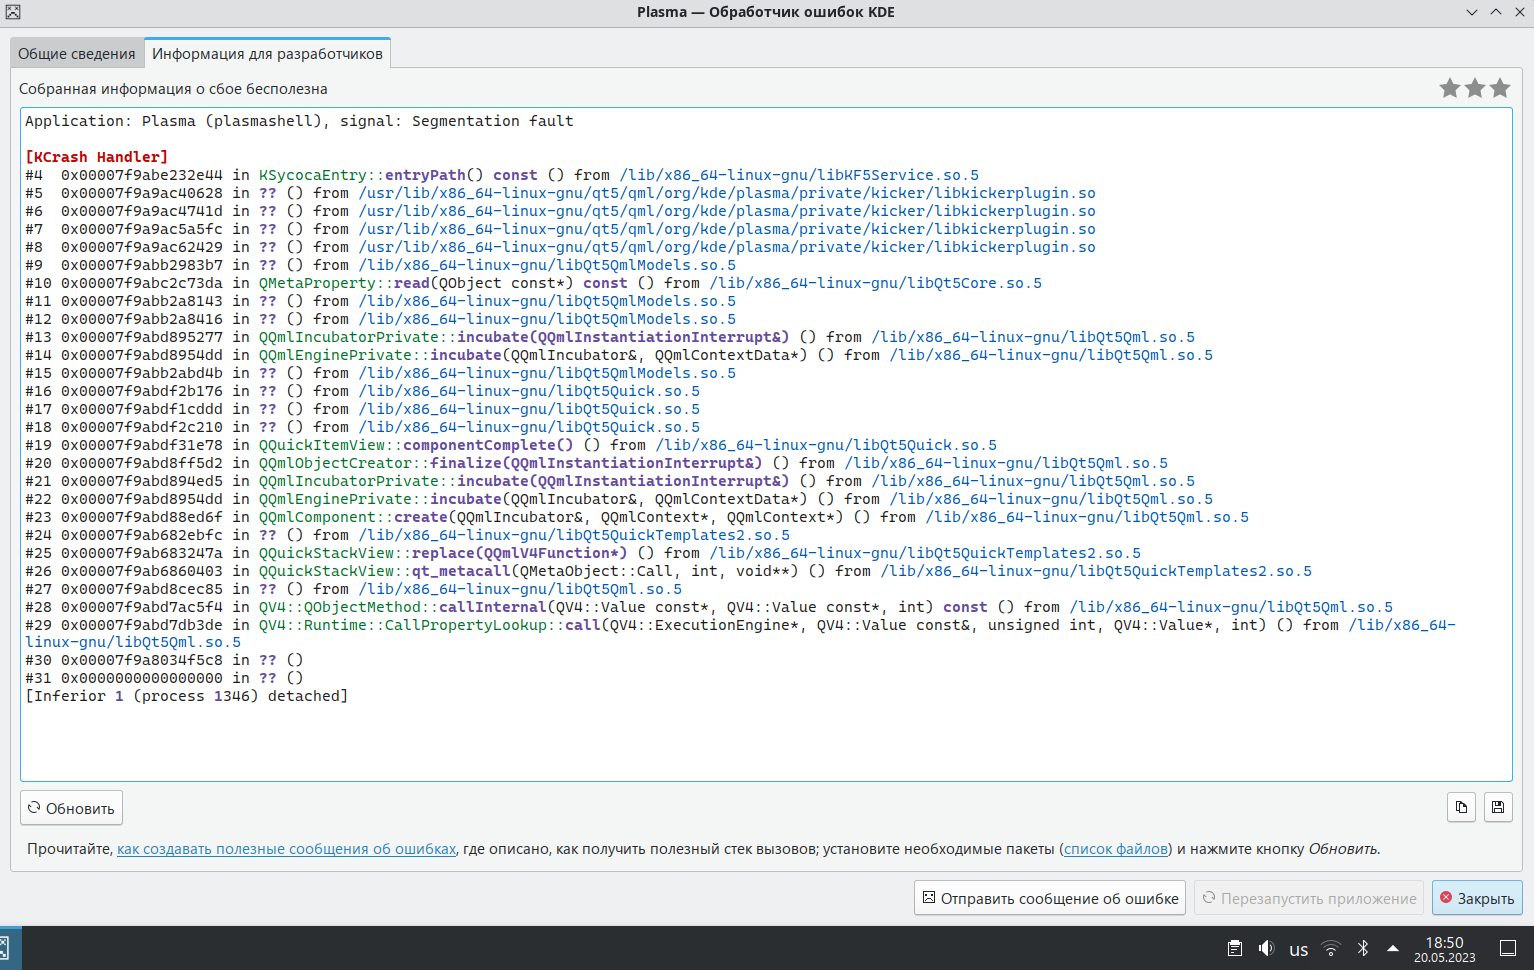Image resolution: width=1534 pixels, height=970 pixels.
Task: Open the Bluetooth tray icon
Action: click(1362, 948)
